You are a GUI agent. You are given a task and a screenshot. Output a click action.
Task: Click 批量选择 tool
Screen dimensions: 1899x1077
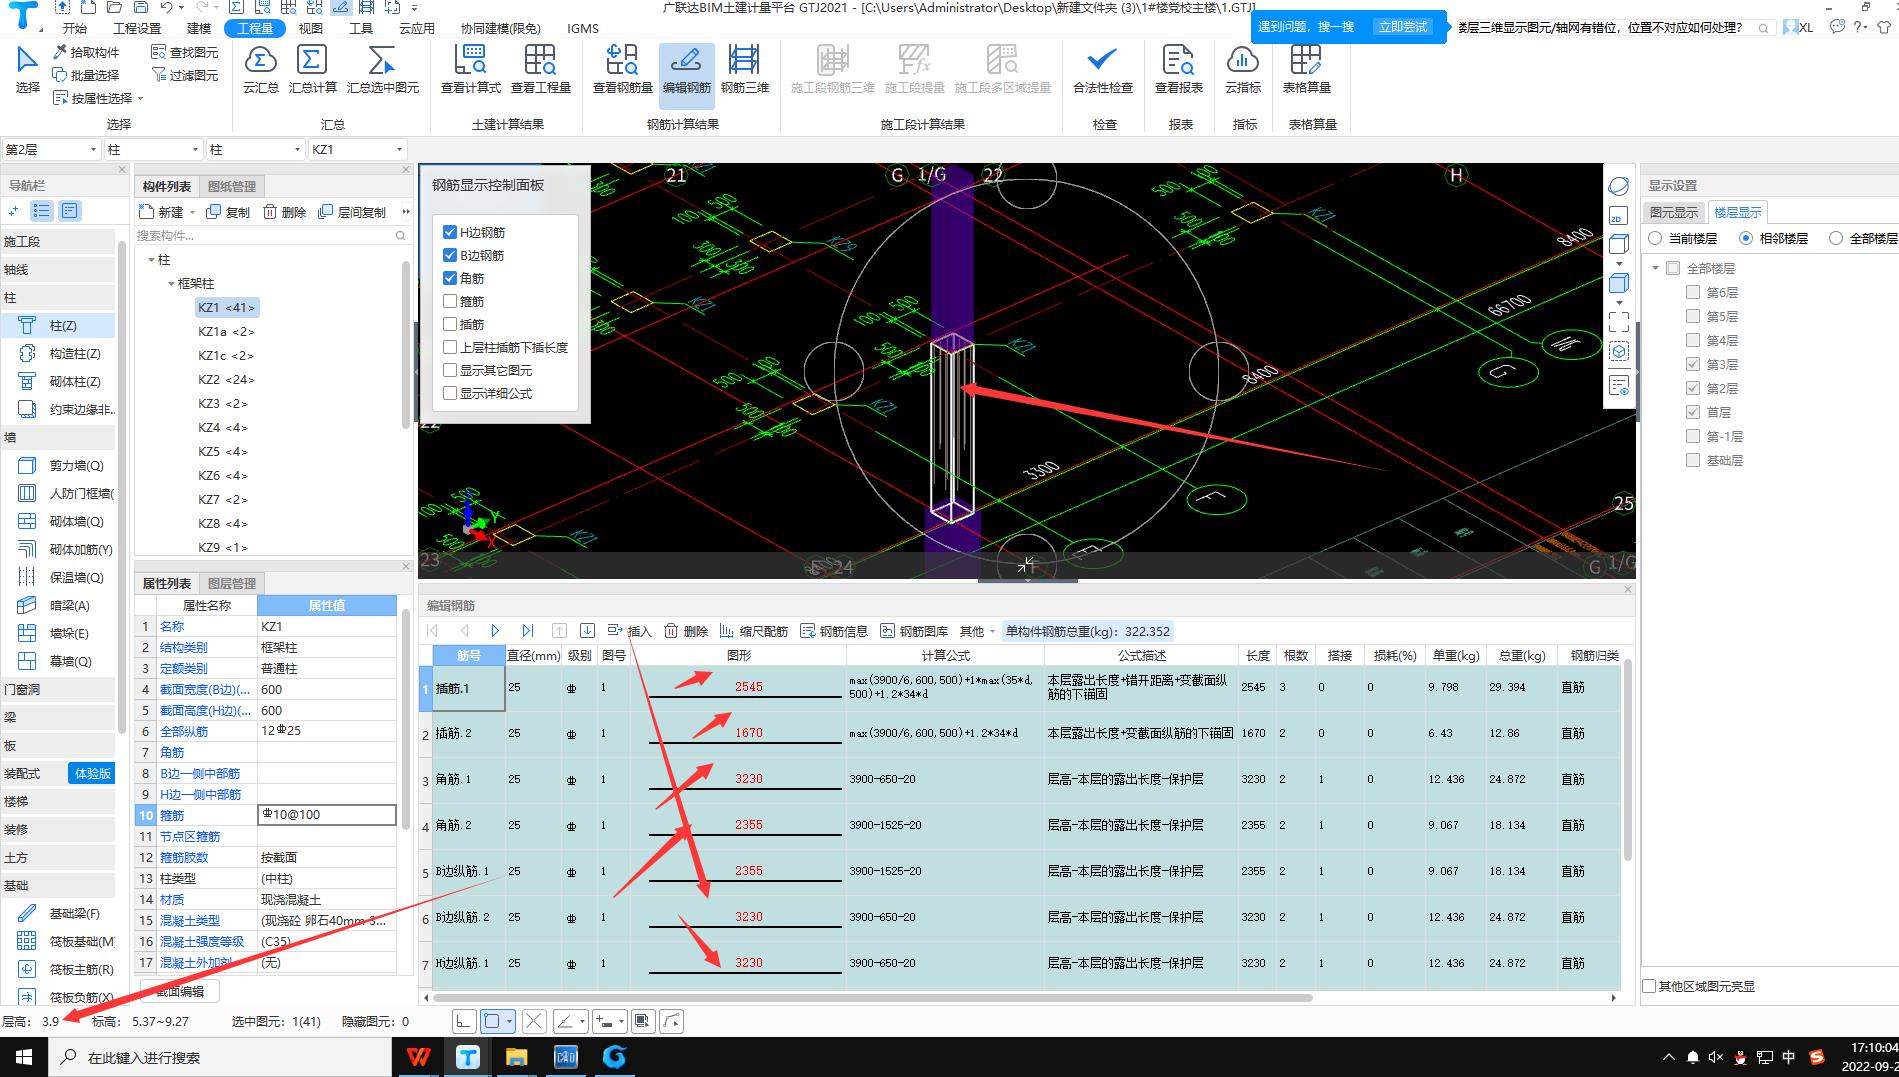click(86, 75)
